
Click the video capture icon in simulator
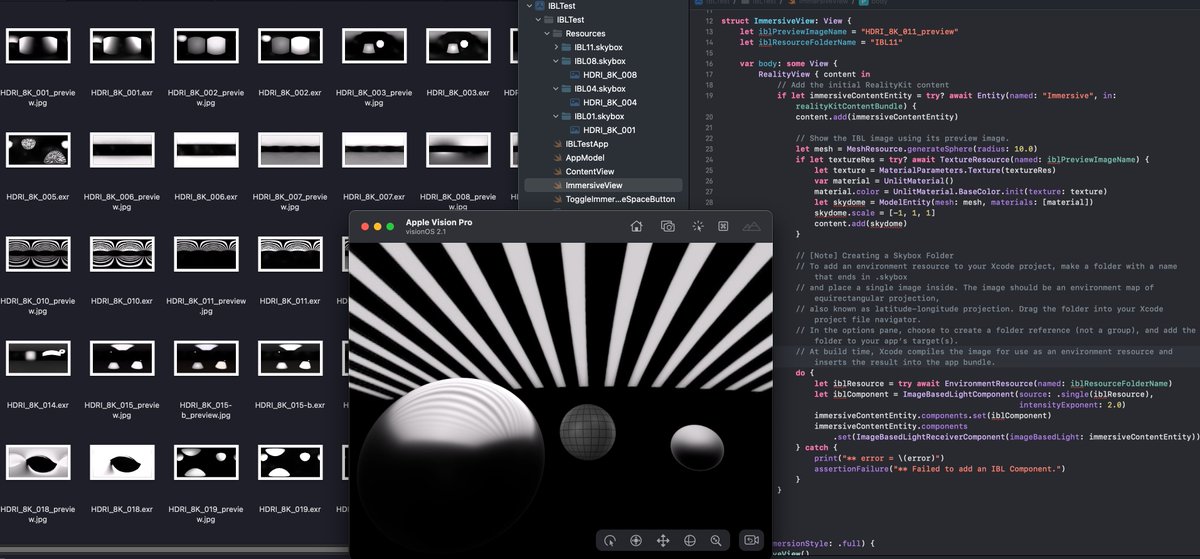751,540
